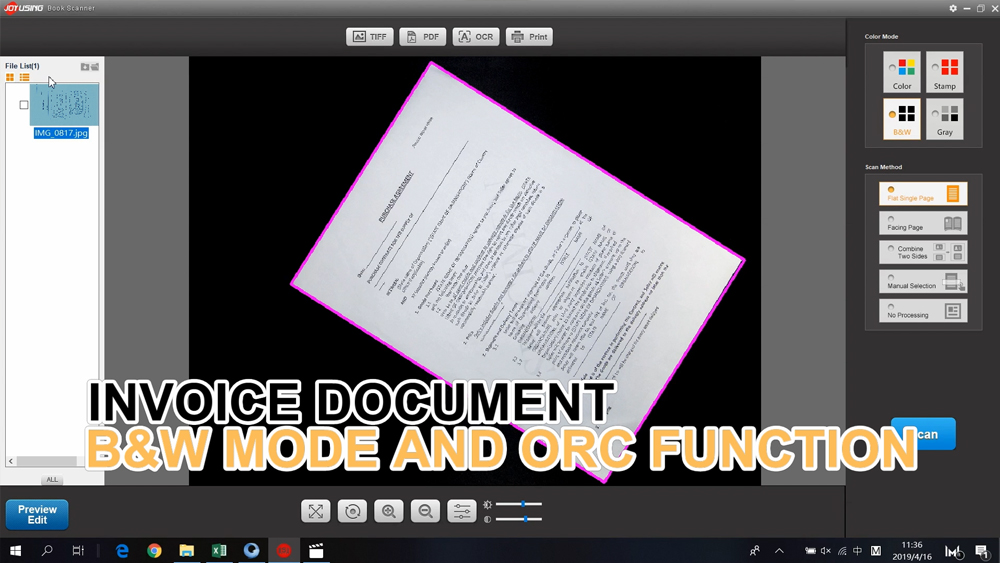This screenshot has height=563, width=1000.
Task: Open the image adjustment settings icon
Action: 462,511
